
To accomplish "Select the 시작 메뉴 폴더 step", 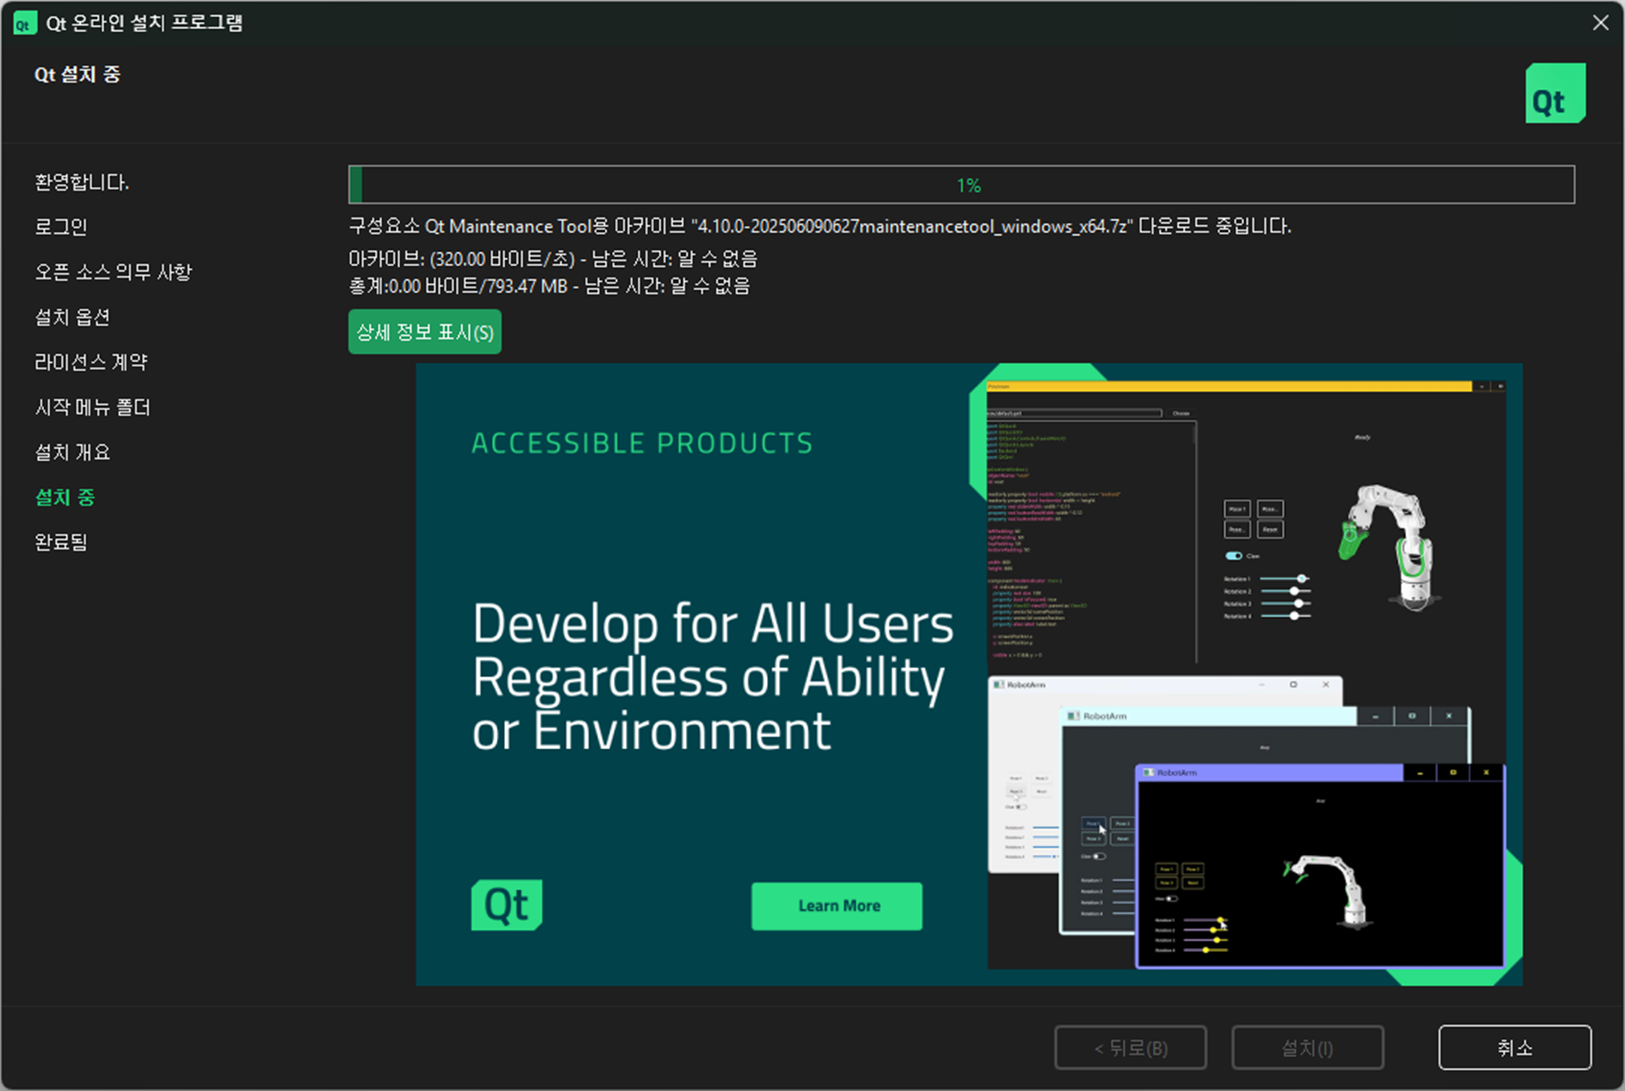I will [x=93, y=407].
